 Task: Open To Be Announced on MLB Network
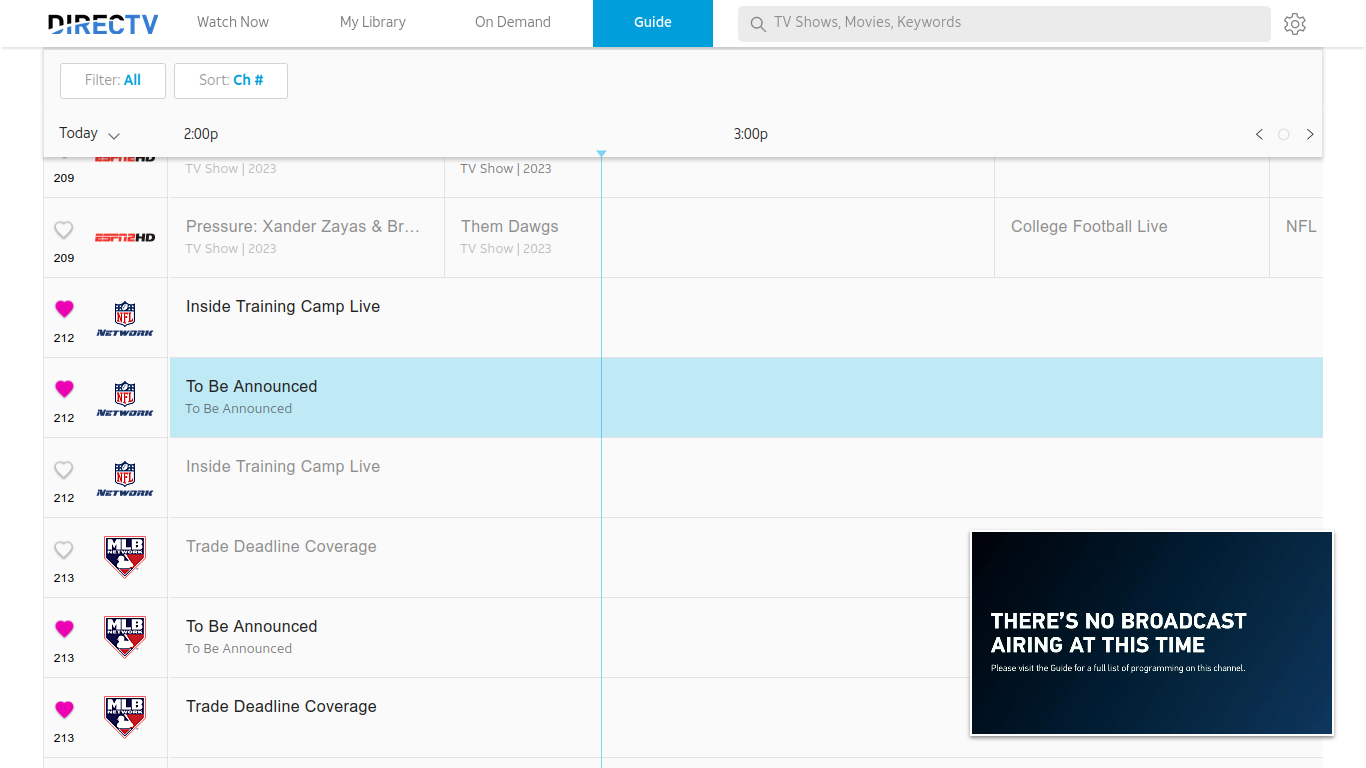(x=570, y=637)
